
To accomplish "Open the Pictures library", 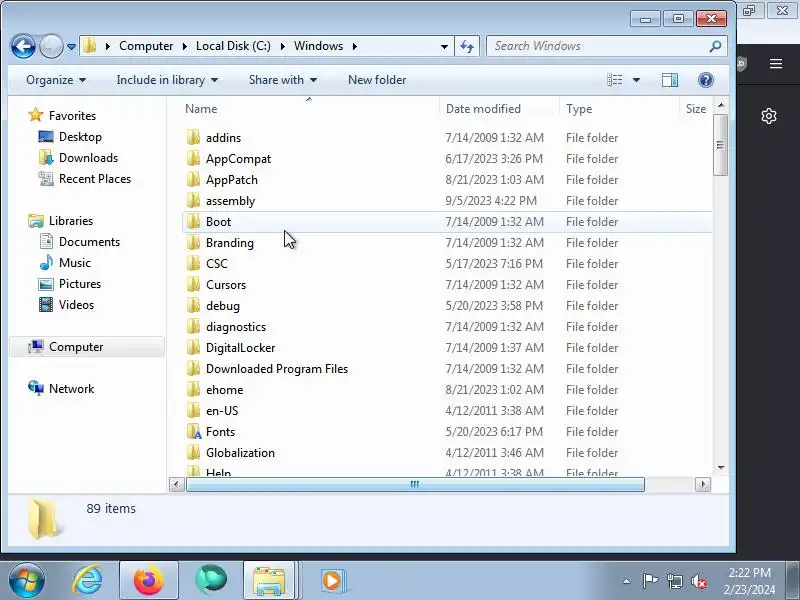I will point(80,284).
